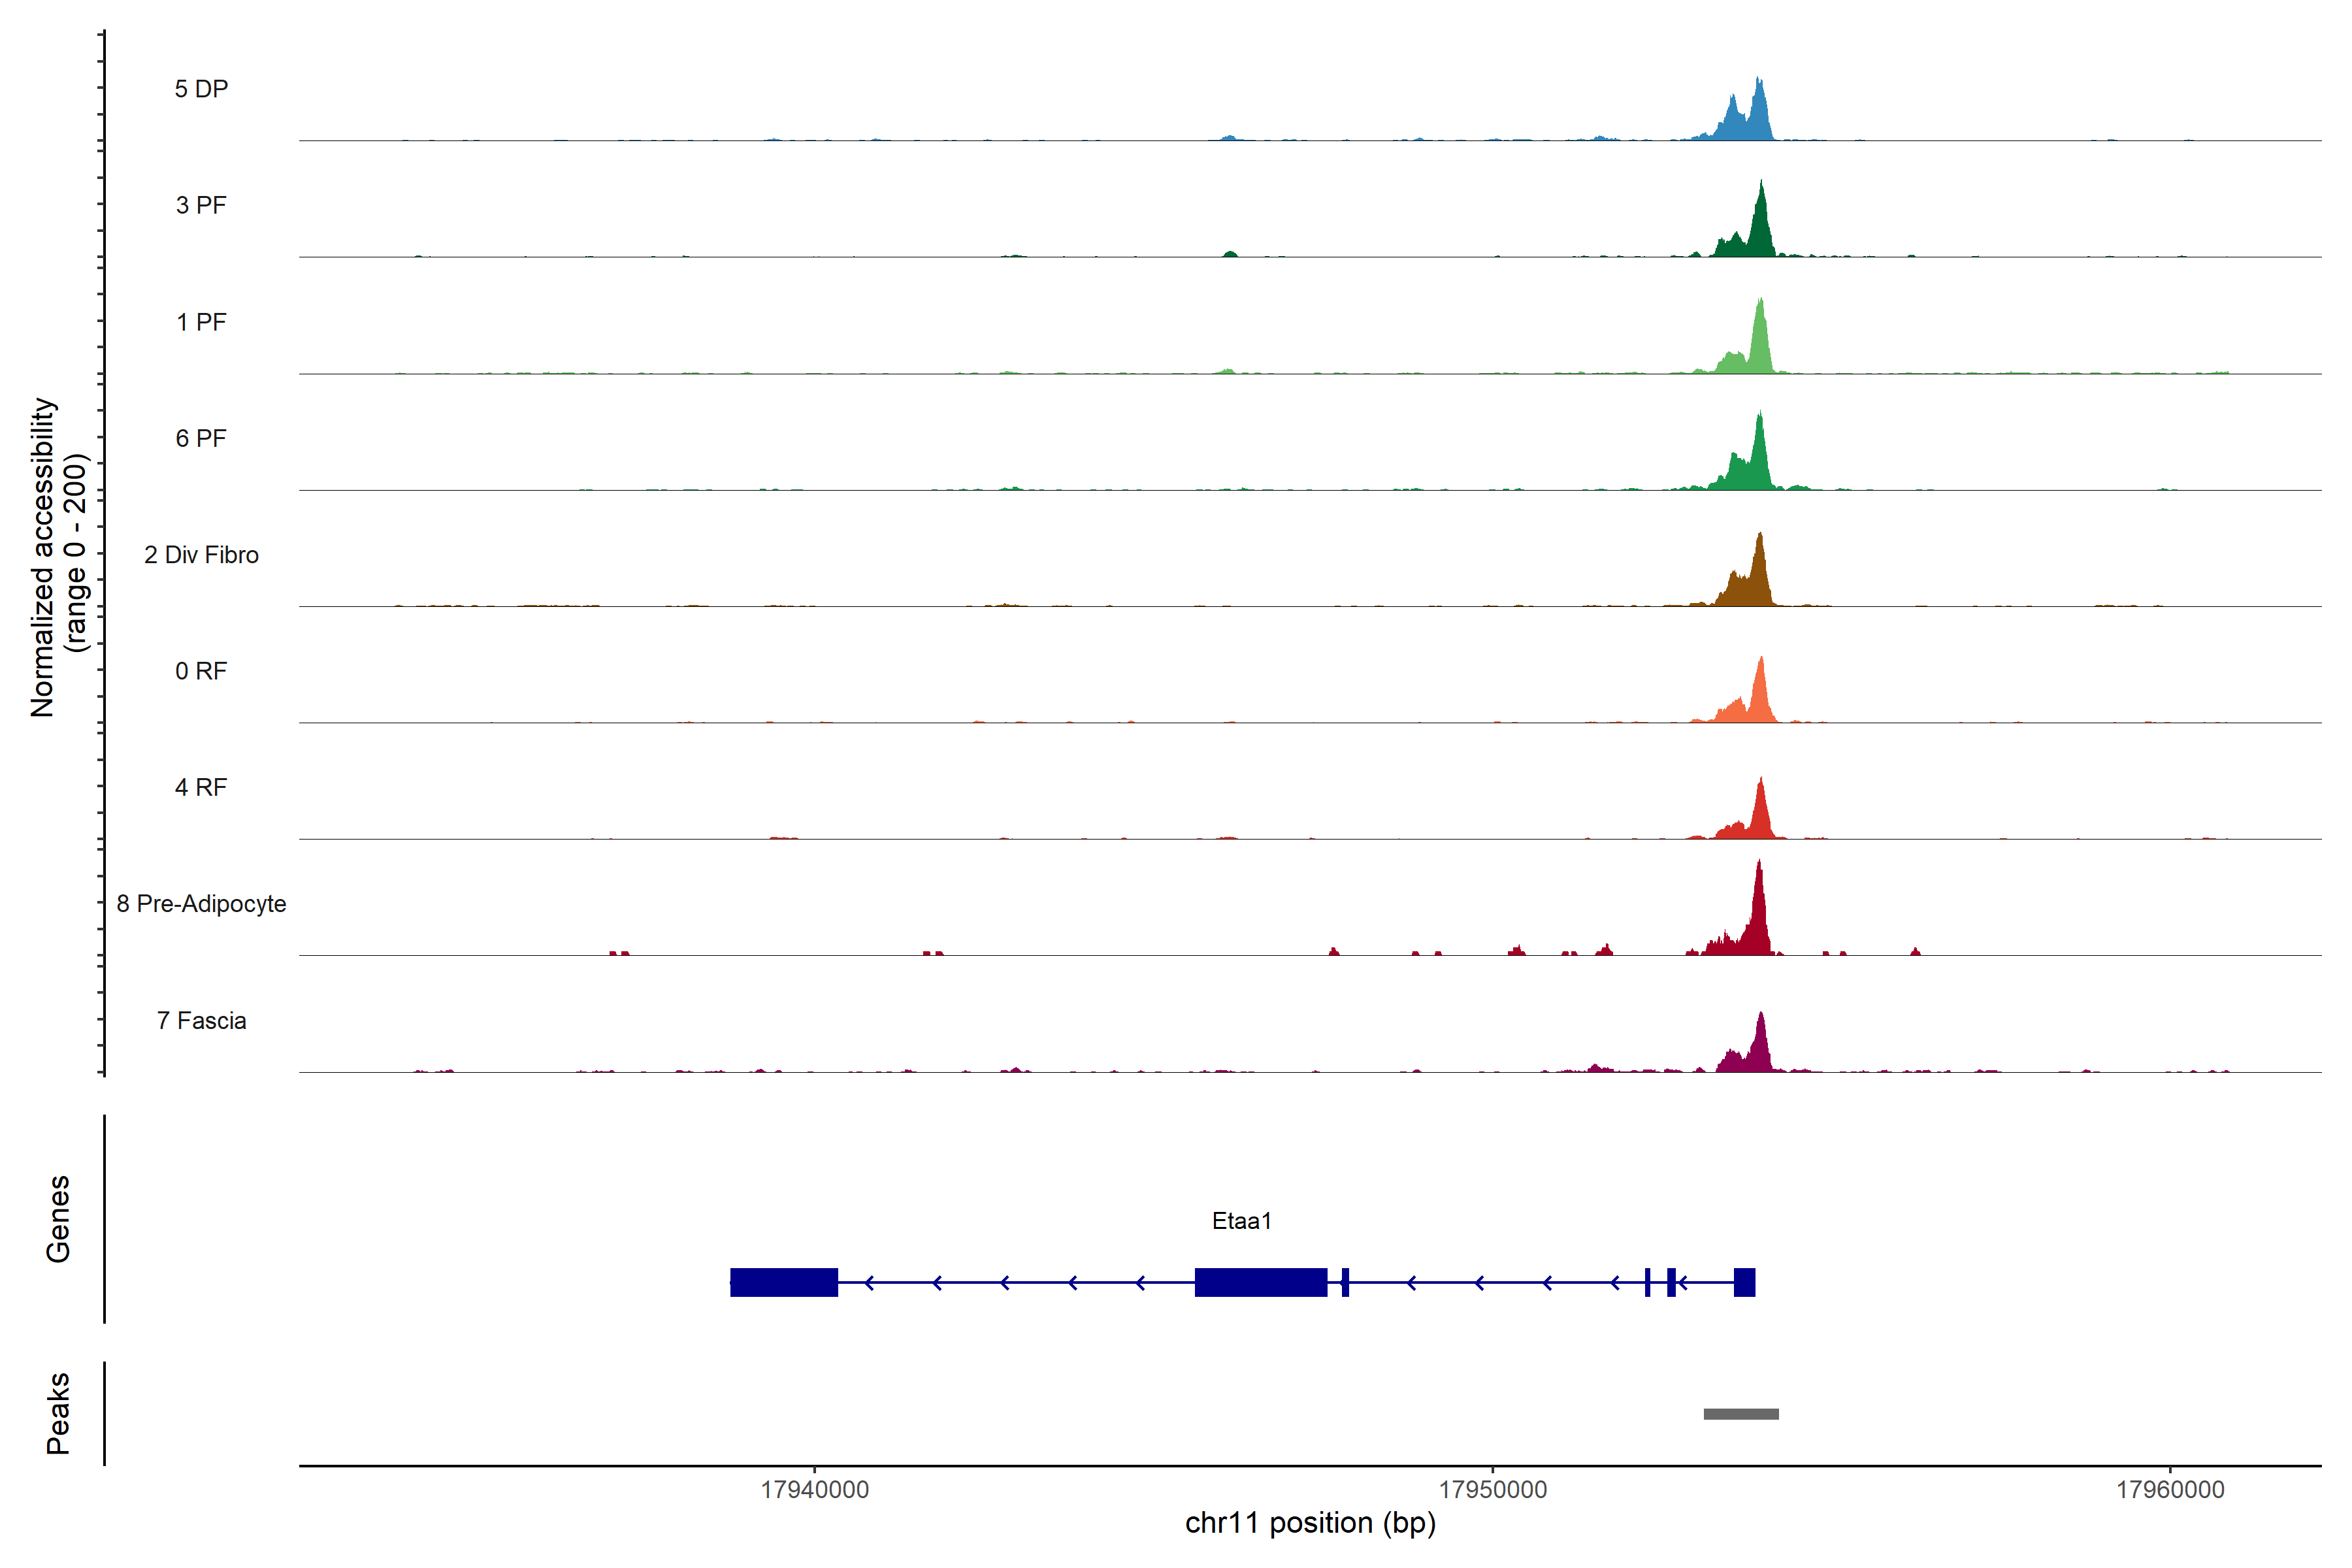Select the 2 Div Fibro label

point(201,555)
